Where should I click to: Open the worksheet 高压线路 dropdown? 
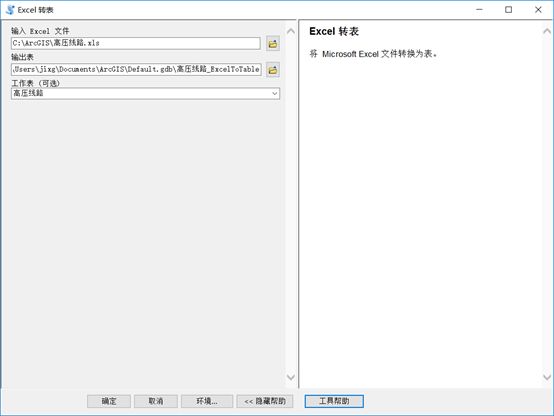(274, 93)
